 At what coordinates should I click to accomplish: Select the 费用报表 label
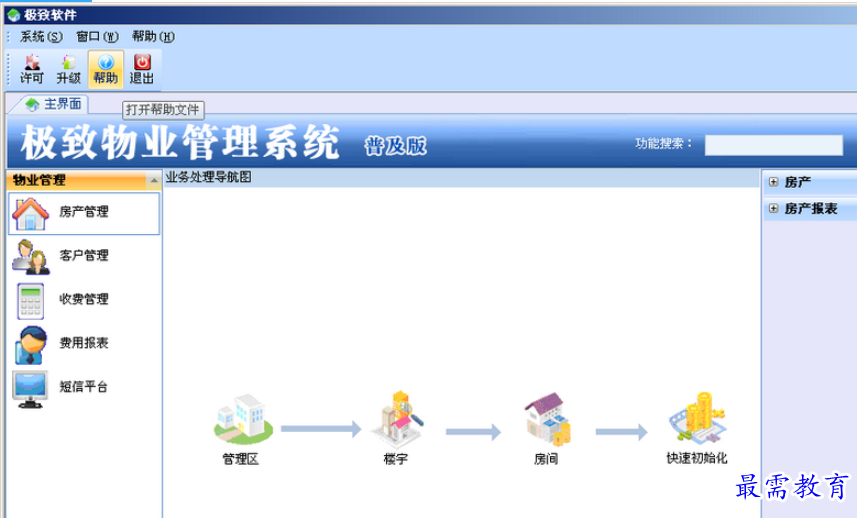(84, 343)
